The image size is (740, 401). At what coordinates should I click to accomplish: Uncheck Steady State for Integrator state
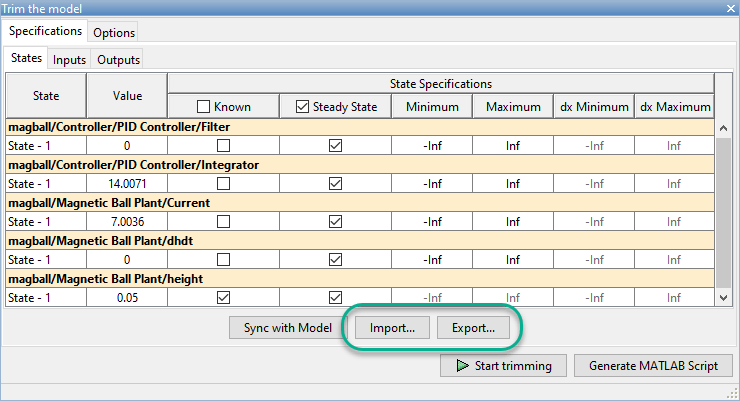coord(335,183)
